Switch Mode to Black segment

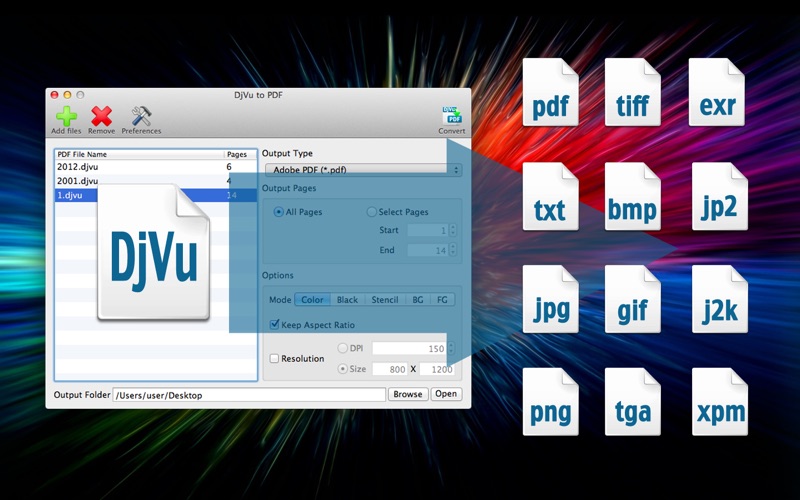347,300
